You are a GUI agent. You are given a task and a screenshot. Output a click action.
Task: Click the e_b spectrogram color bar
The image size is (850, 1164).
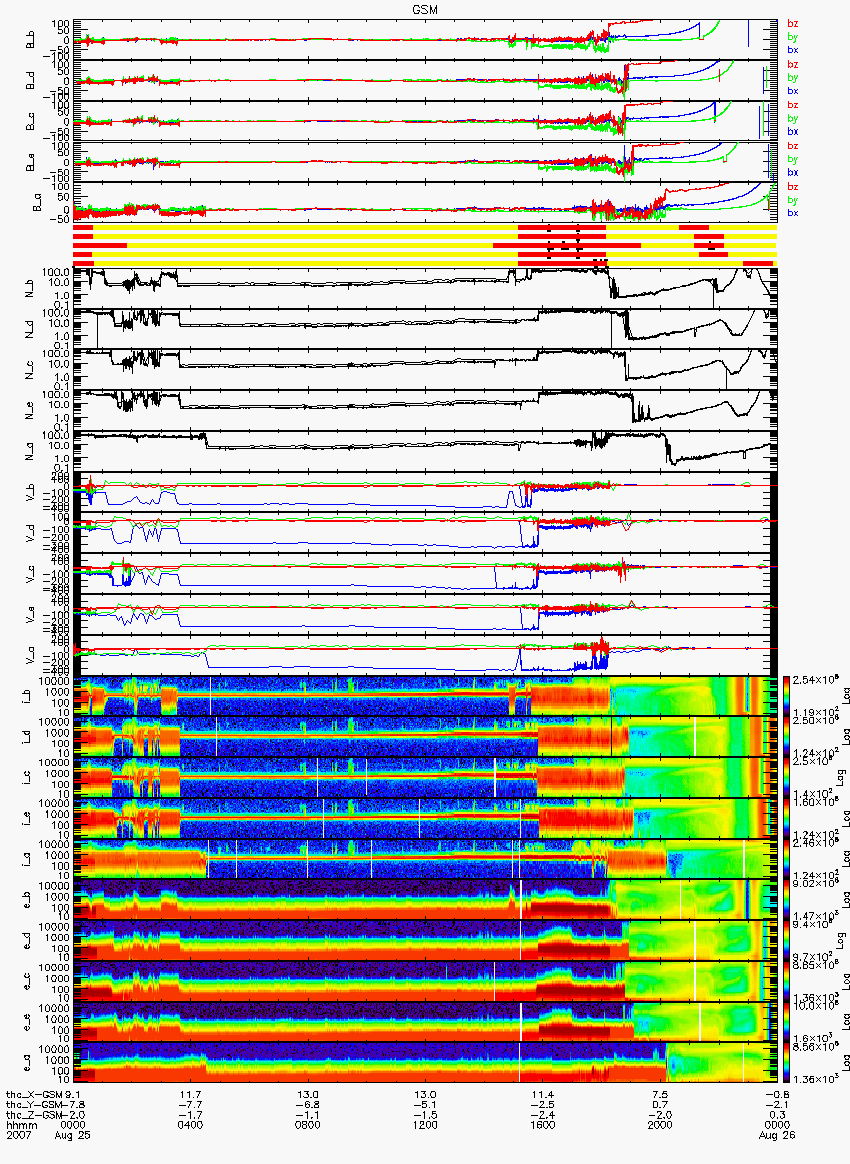(788, 900)
